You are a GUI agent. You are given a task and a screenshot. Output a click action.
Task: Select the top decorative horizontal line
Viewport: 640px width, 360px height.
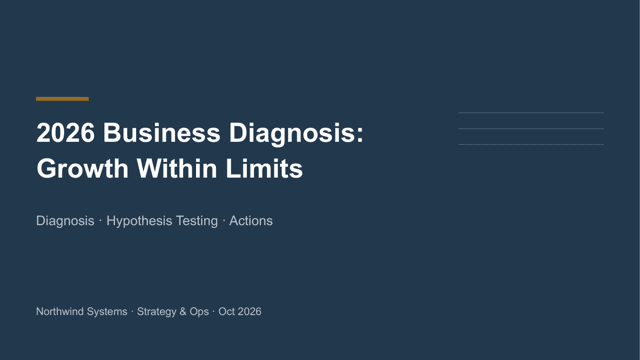(531, 113)
